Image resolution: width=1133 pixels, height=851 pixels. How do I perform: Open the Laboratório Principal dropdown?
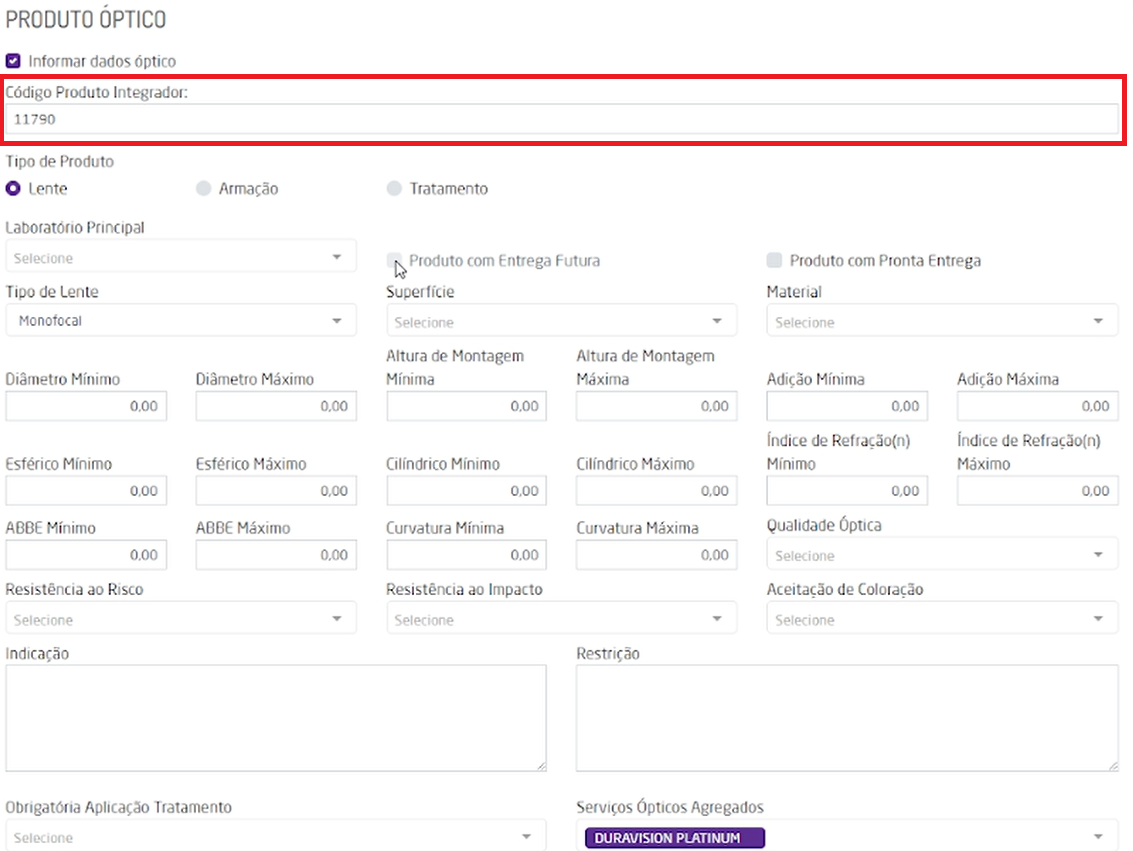point(180,258)
